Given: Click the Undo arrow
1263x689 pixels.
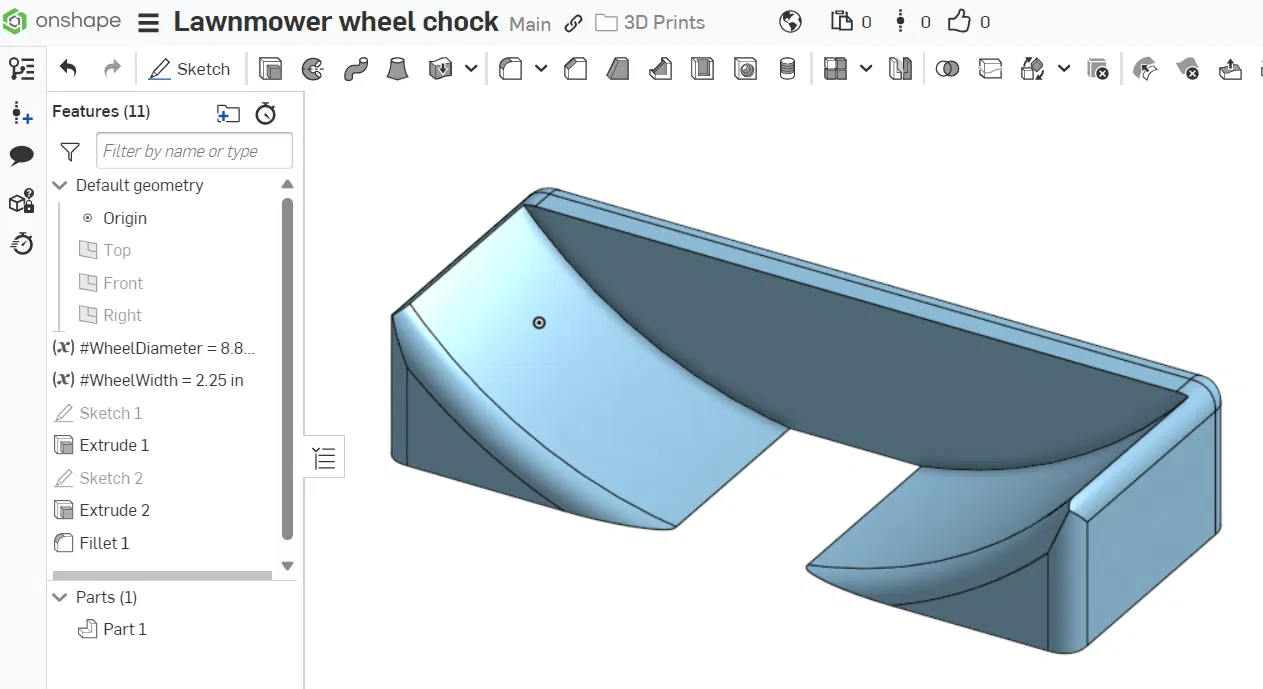Looking at the screenshot, I should pyautogui.click(x=68, y=69).
